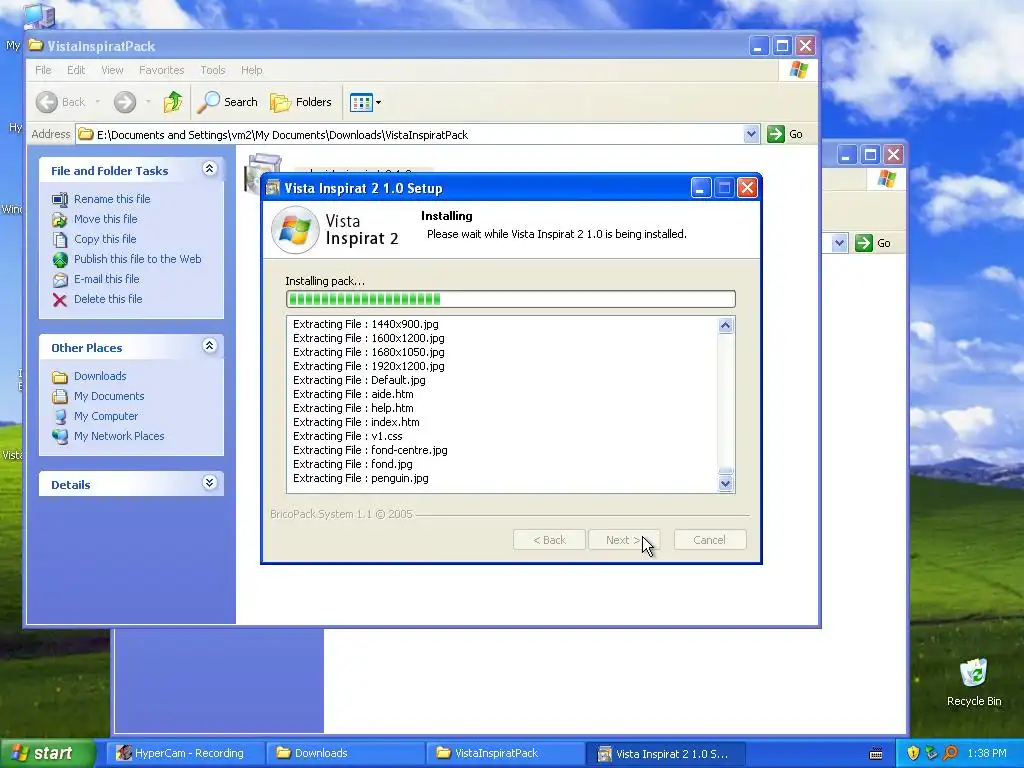Viewport: 1024px width, 768px height.
Task: Expand address dropdown in the Downloads window
Action: pos(839,243)
